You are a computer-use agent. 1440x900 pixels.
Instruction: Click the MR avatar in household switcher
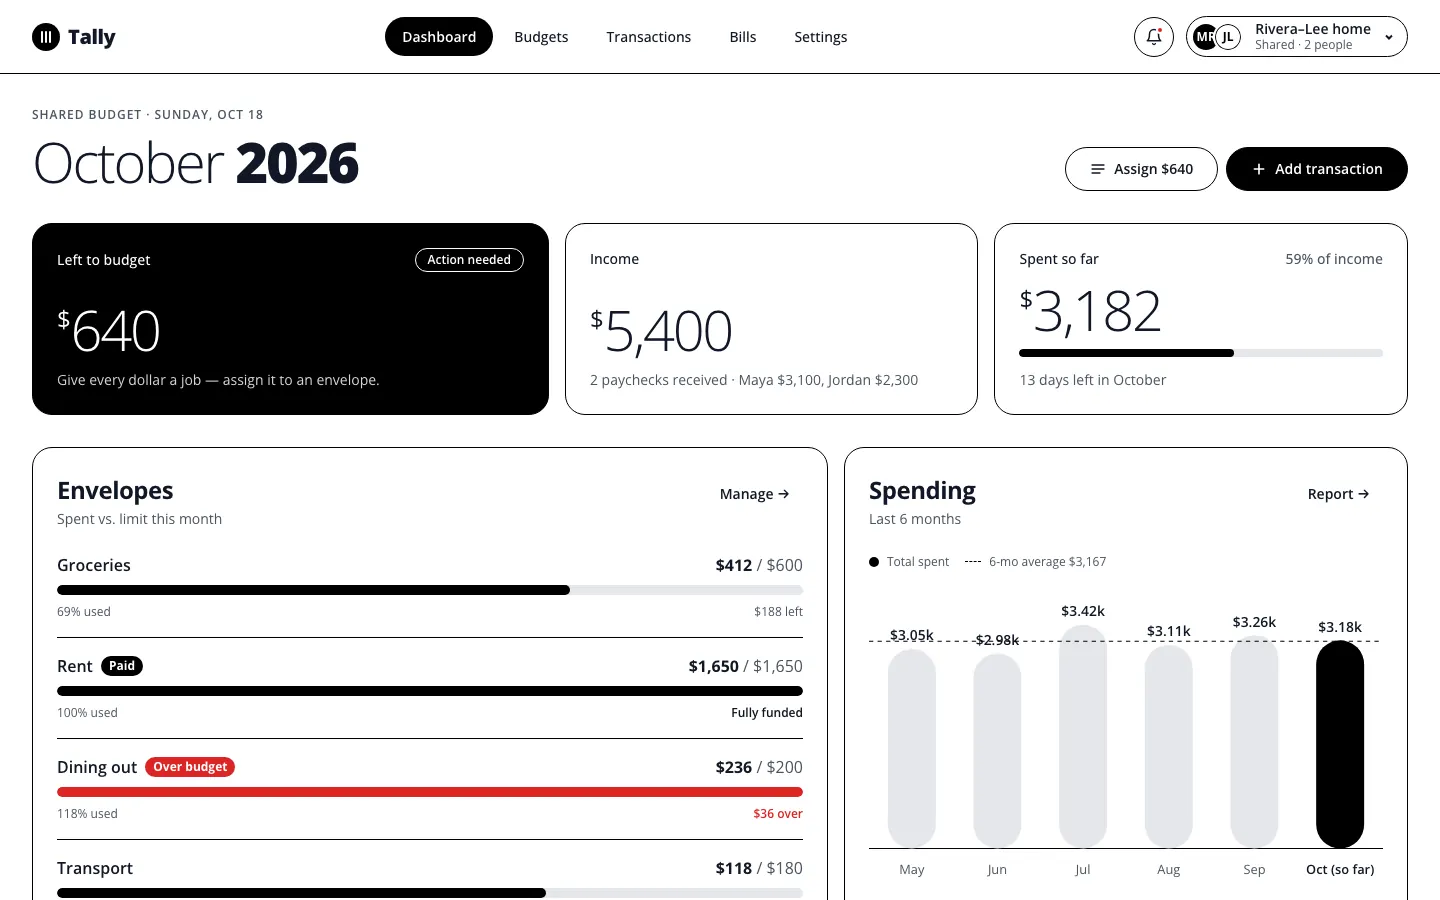(x=1205, y=37)
